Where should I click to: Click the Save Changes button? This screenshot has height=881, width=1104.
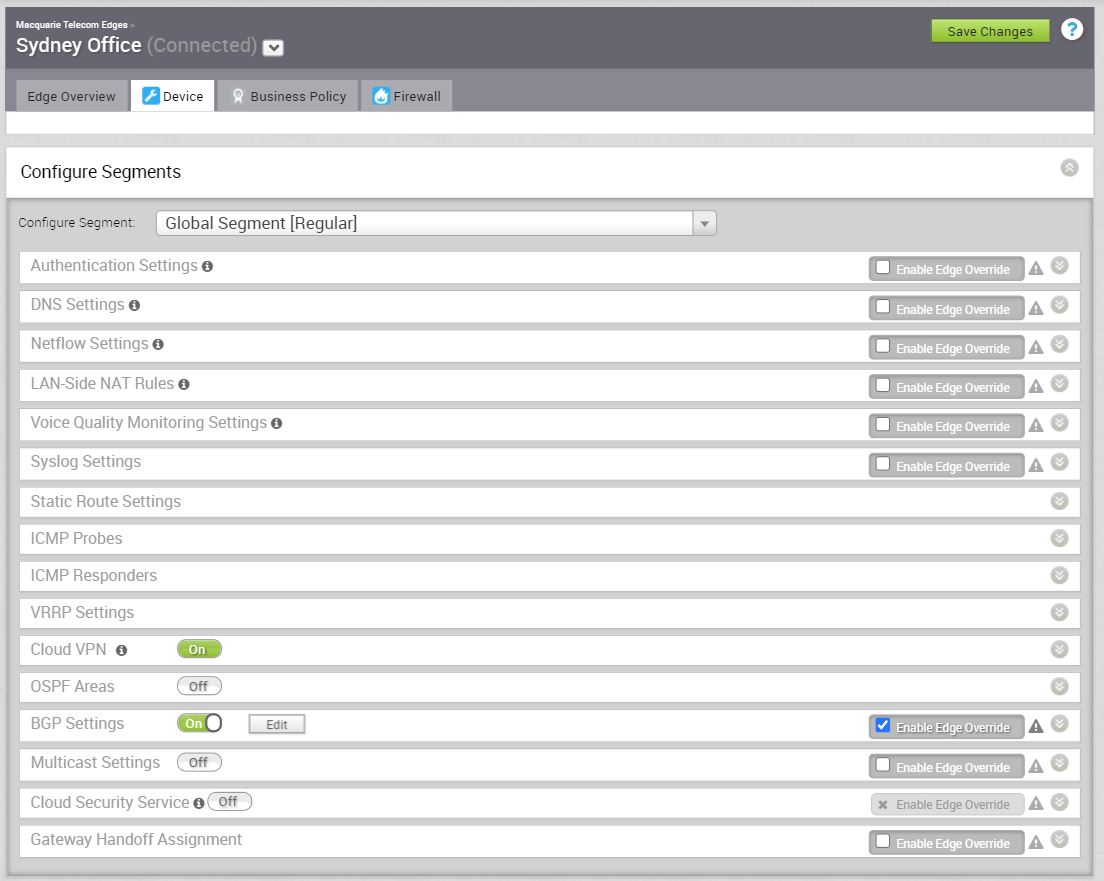[990, 31]
